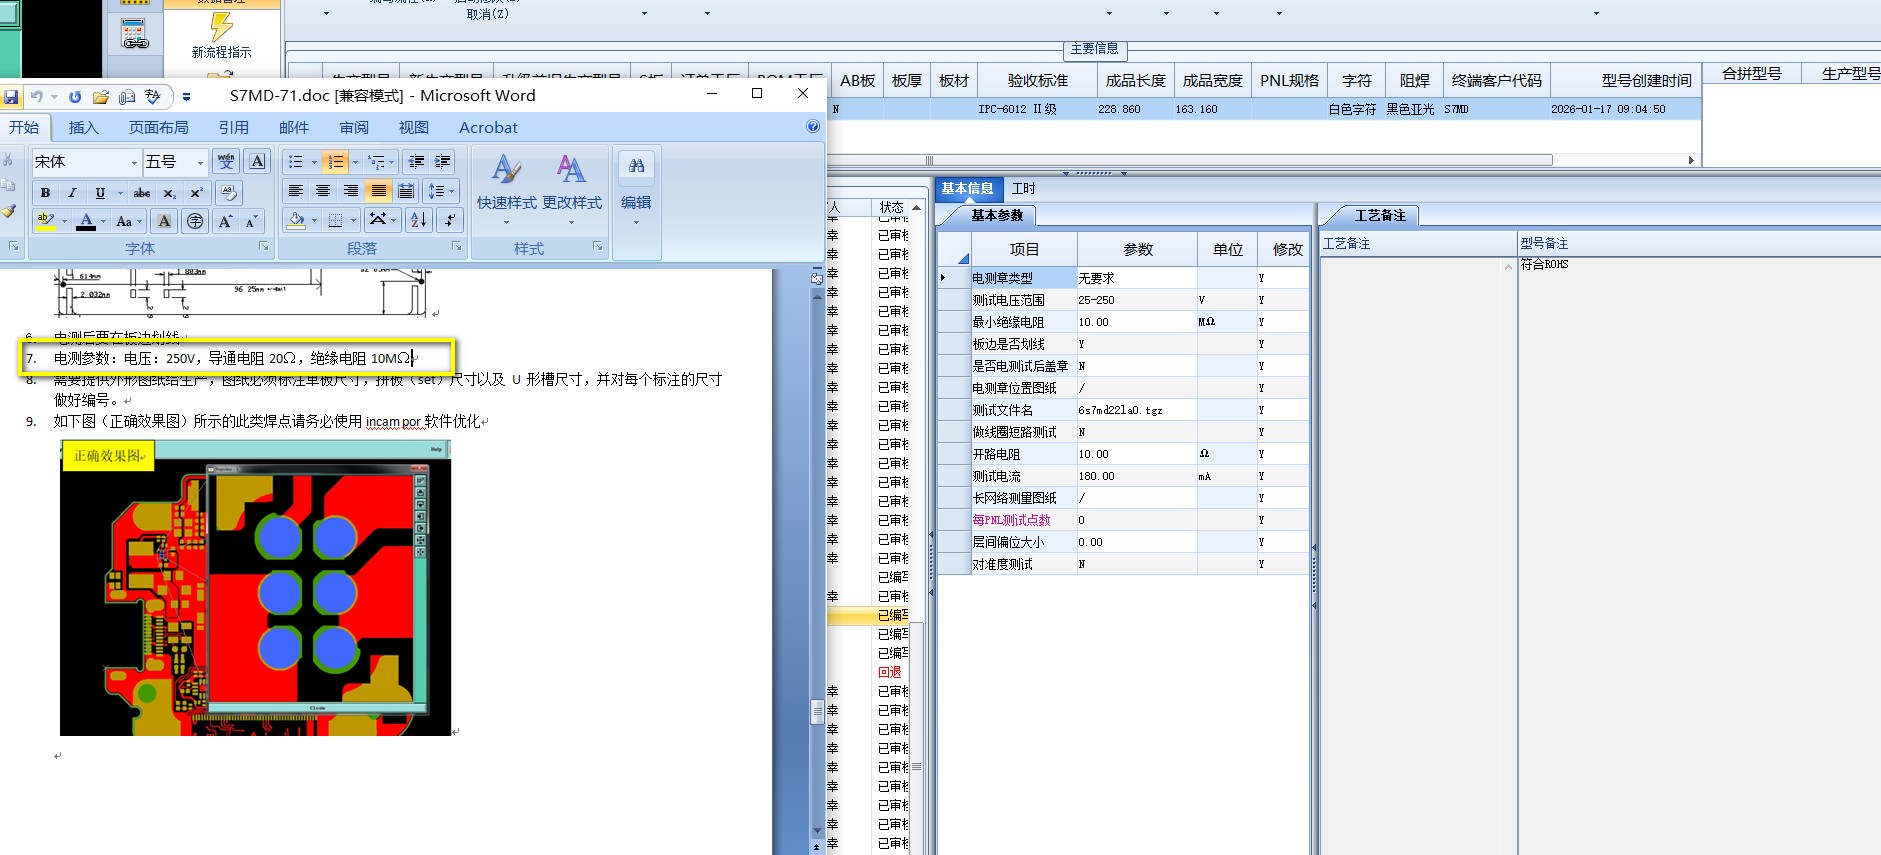Click the 测试文件名 value cell
Viewport: 1881px width, 855px height.
coord(1137,410)
